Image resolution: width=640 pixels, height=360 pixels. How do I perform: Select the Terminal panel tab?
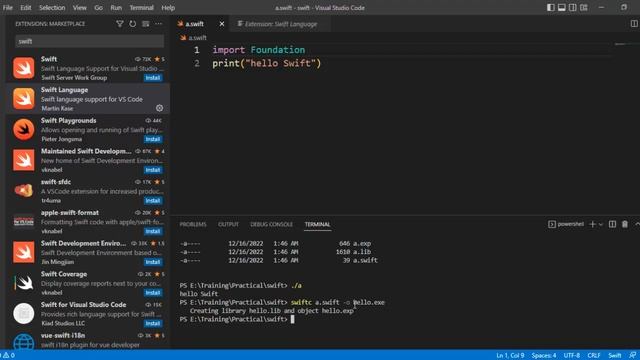click(x=317, y=224)
